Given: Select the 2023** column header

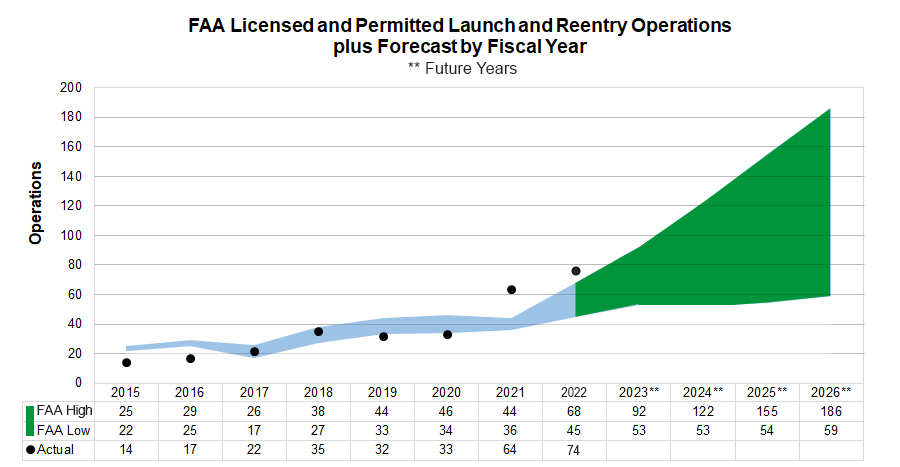Looking at the screenshot, I should (x=639, y=392).
